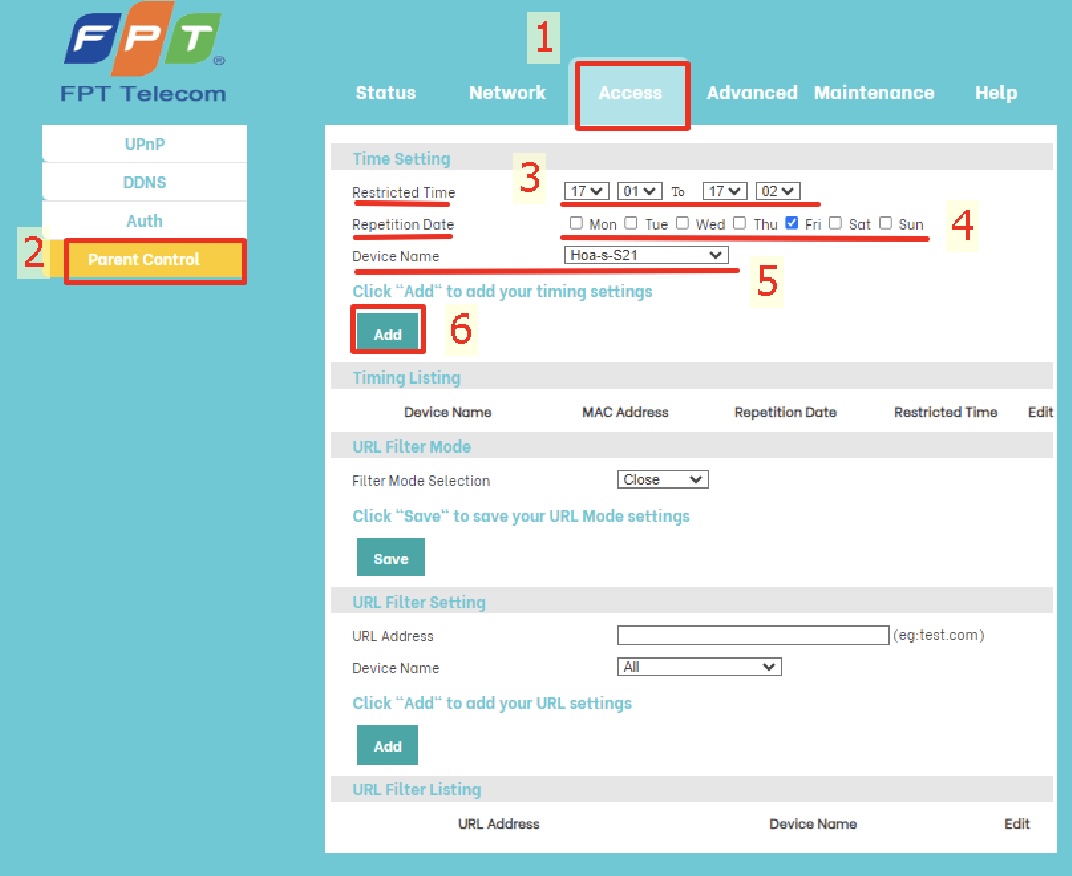The height and width of the screenshot is (876, 1072).
Task: Open the Status tab
Action: tap(385, 93)
